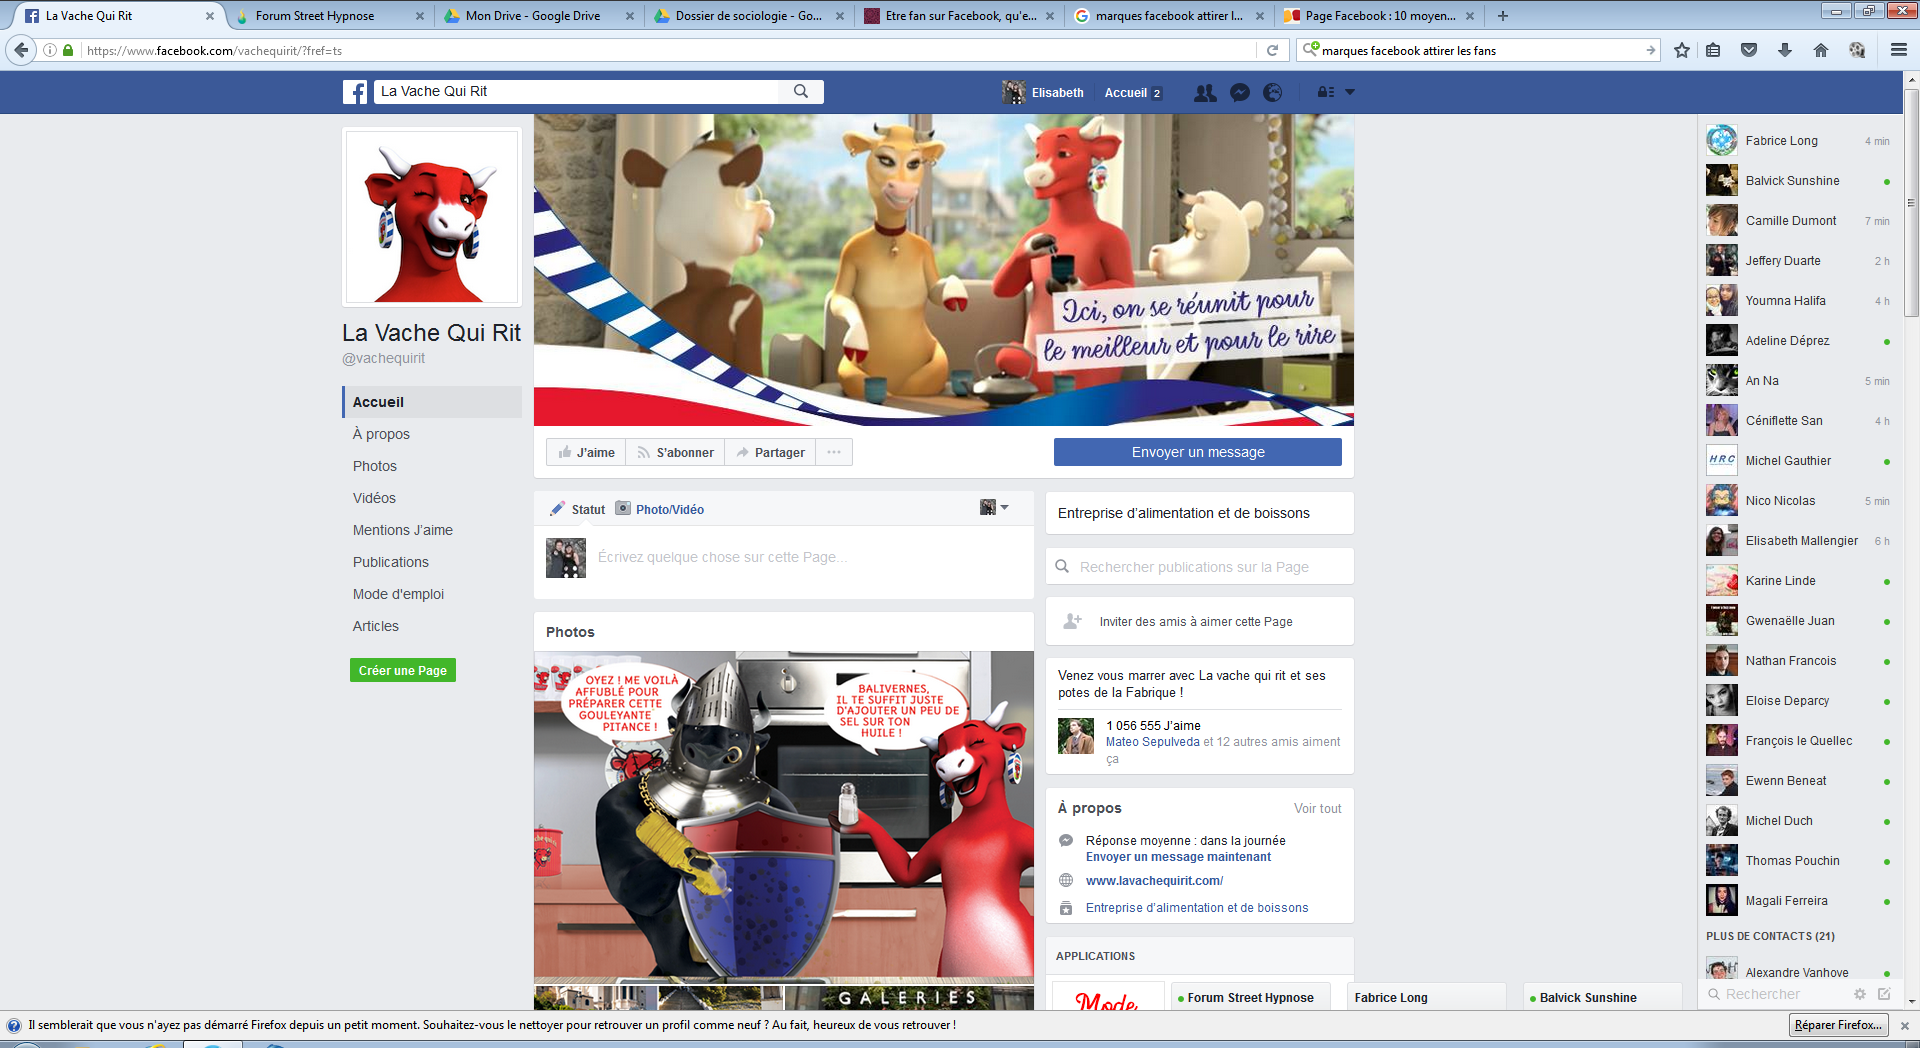Screen dimensions: 1920x1048
Task: Switch to the marques facebook attirer tab
Action: click(1168, 16)
